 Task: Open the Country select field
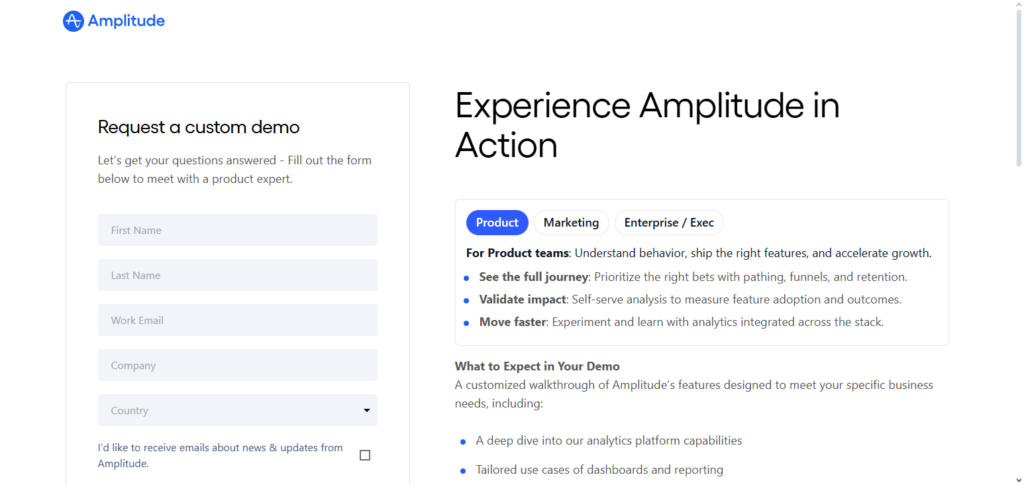point(237,410)
